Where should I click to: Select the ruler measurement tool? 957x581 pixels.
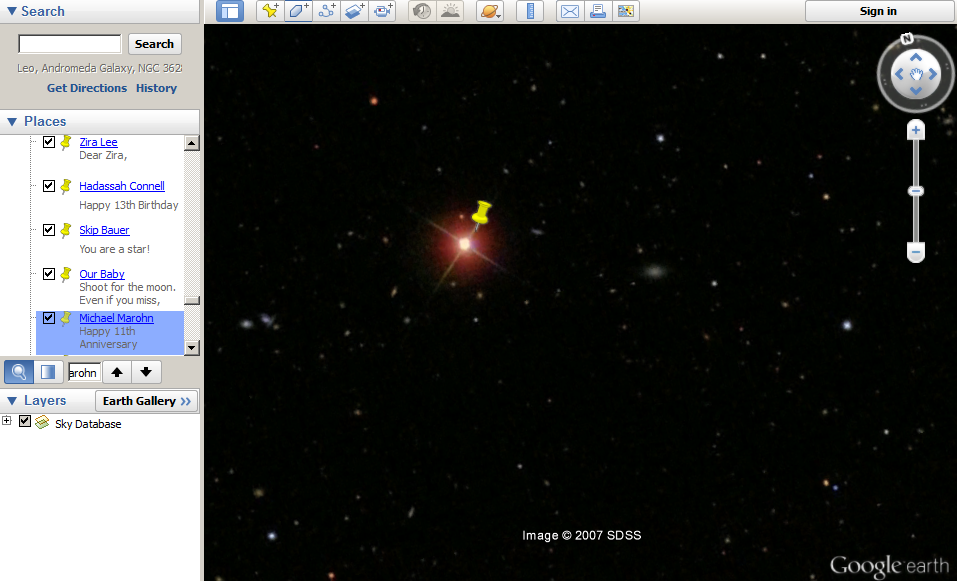coord(530,11)
